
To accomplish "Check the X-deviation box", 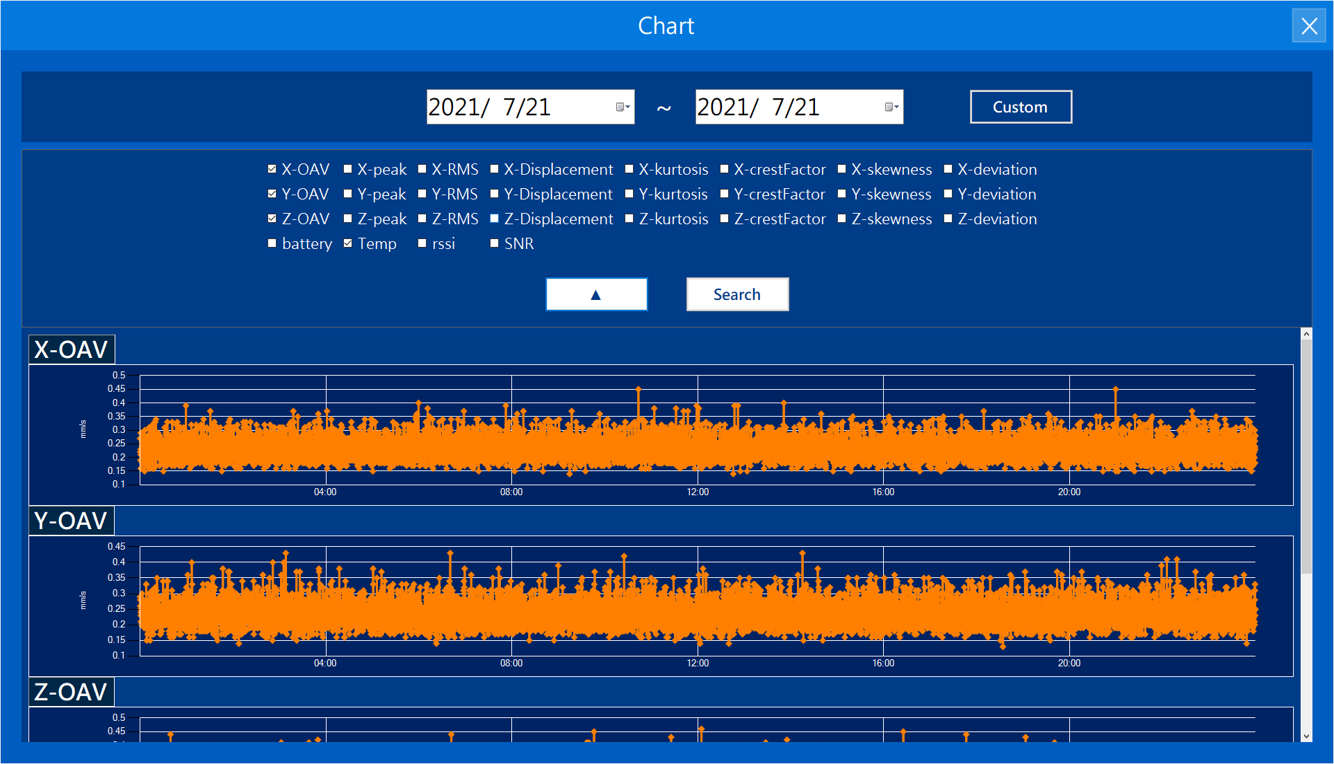I will click(948, 169).
